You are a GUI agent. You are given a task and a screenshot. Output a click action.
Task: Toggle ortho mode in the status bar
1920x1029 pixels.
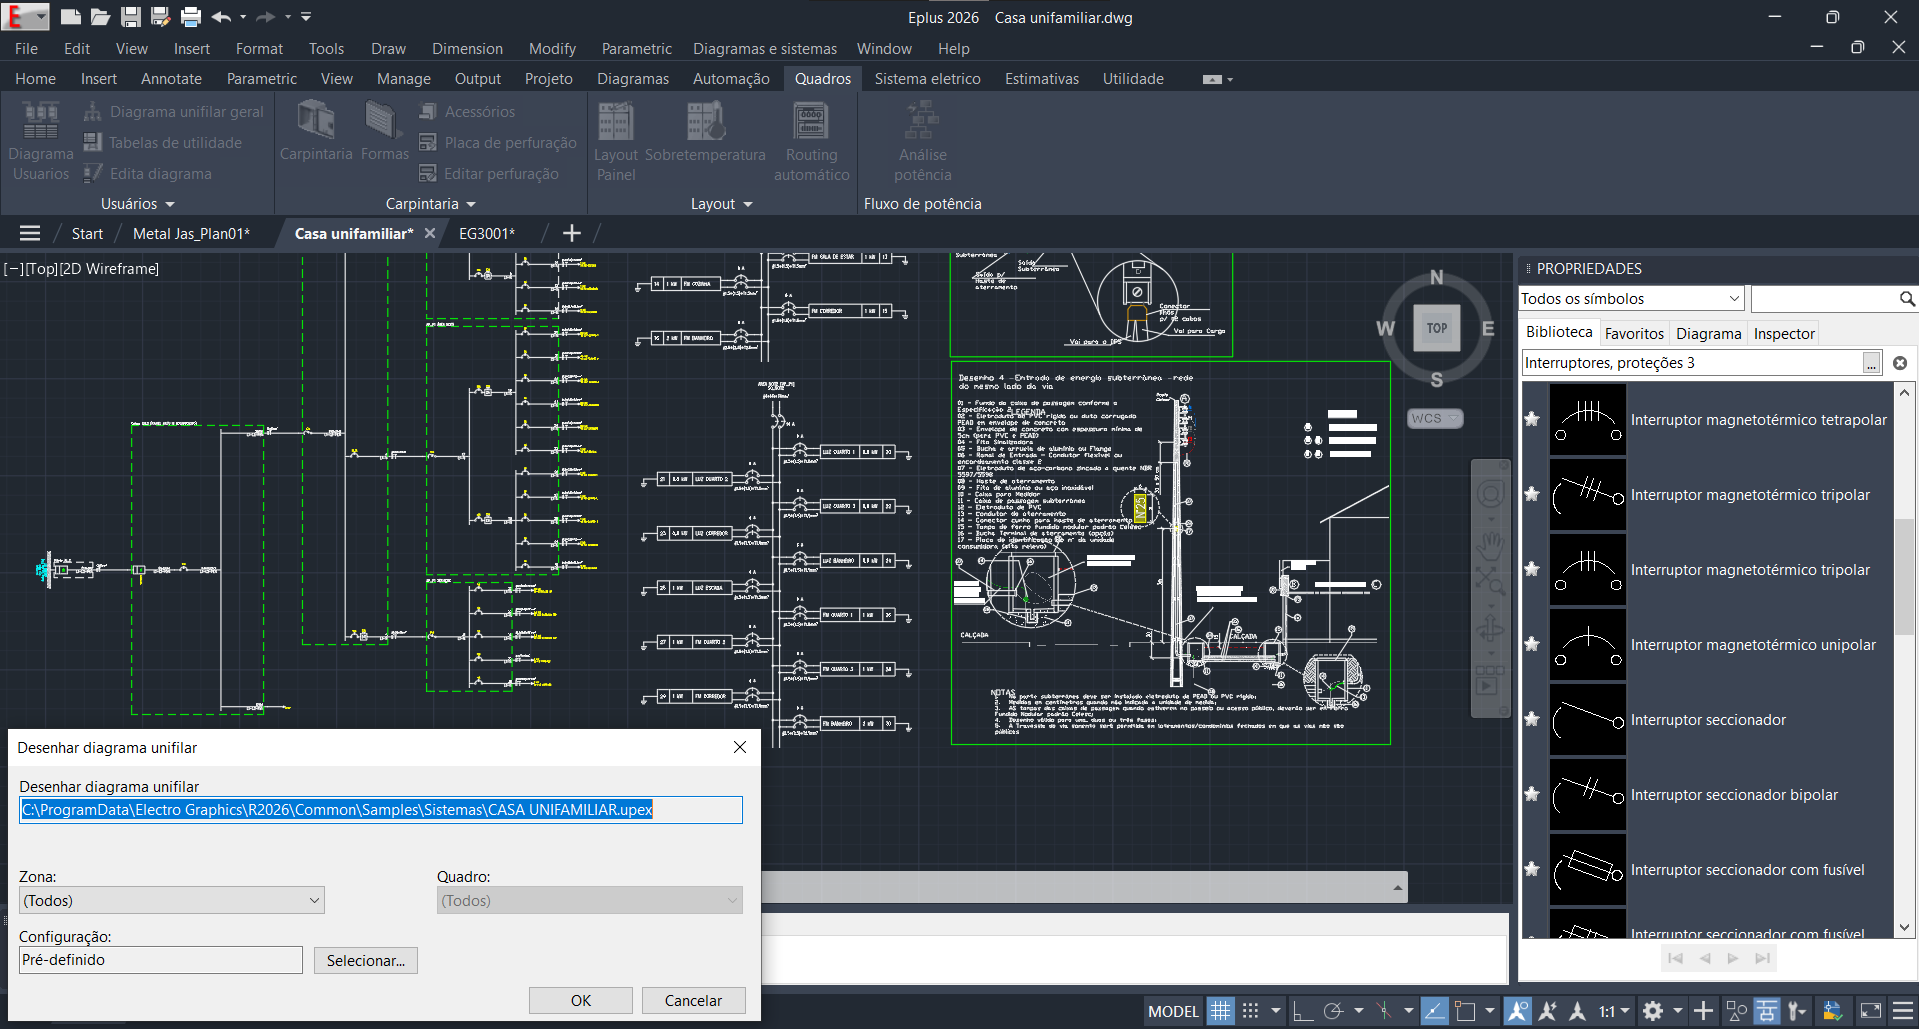click(x=1302, y=1011)
